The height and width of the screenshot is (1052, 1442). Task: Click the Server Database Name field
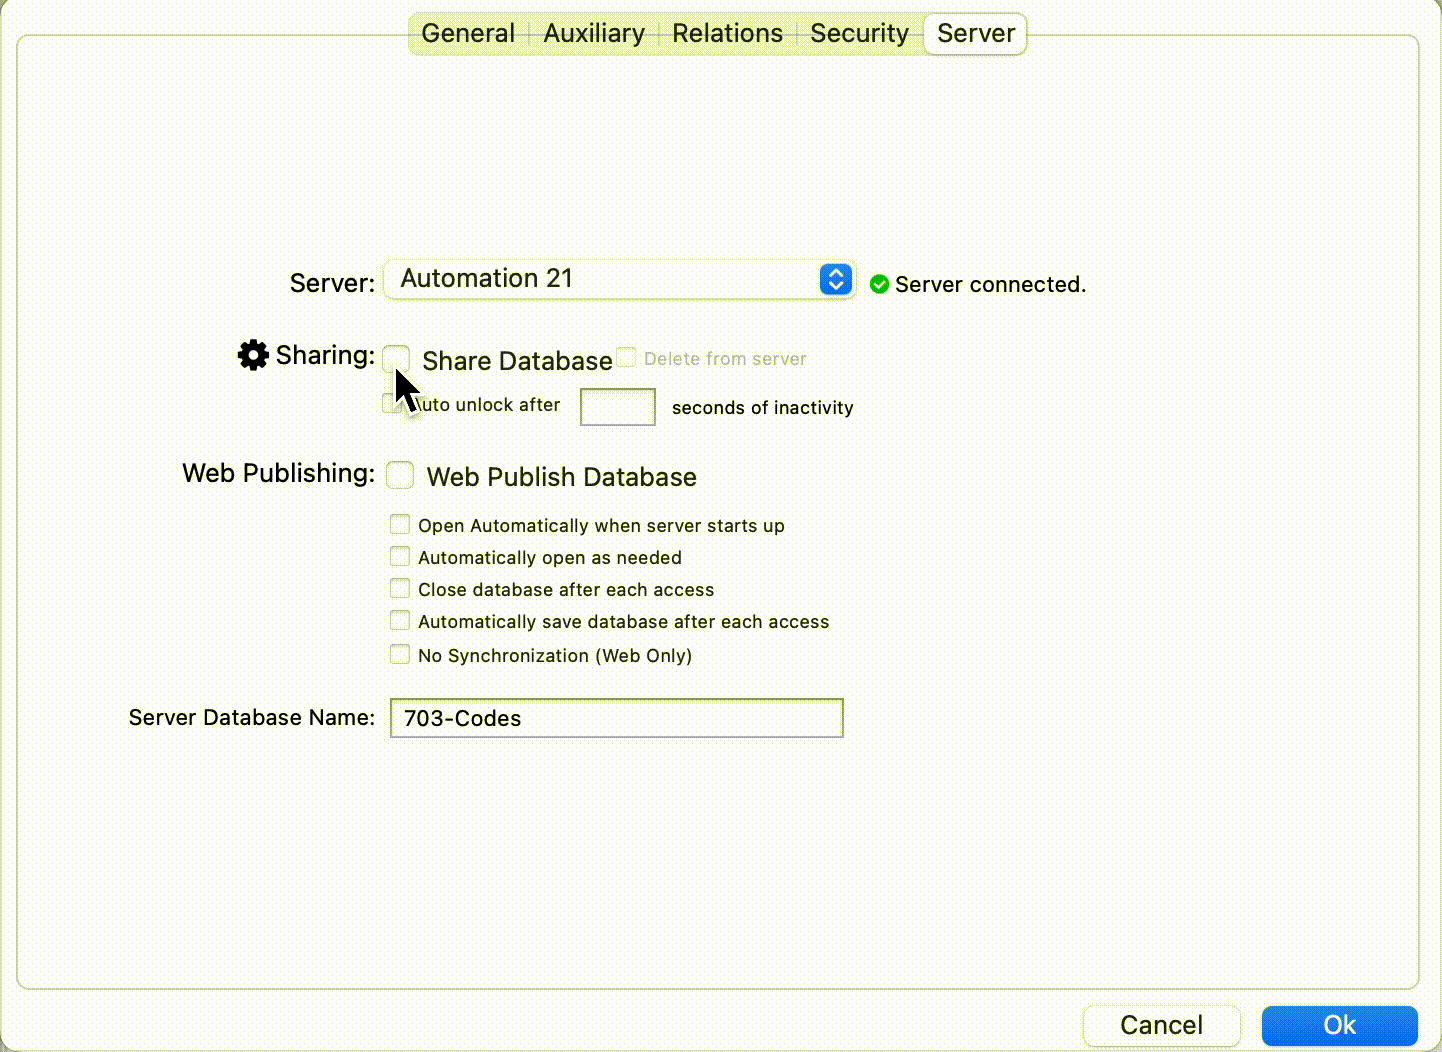pos(616,718)
